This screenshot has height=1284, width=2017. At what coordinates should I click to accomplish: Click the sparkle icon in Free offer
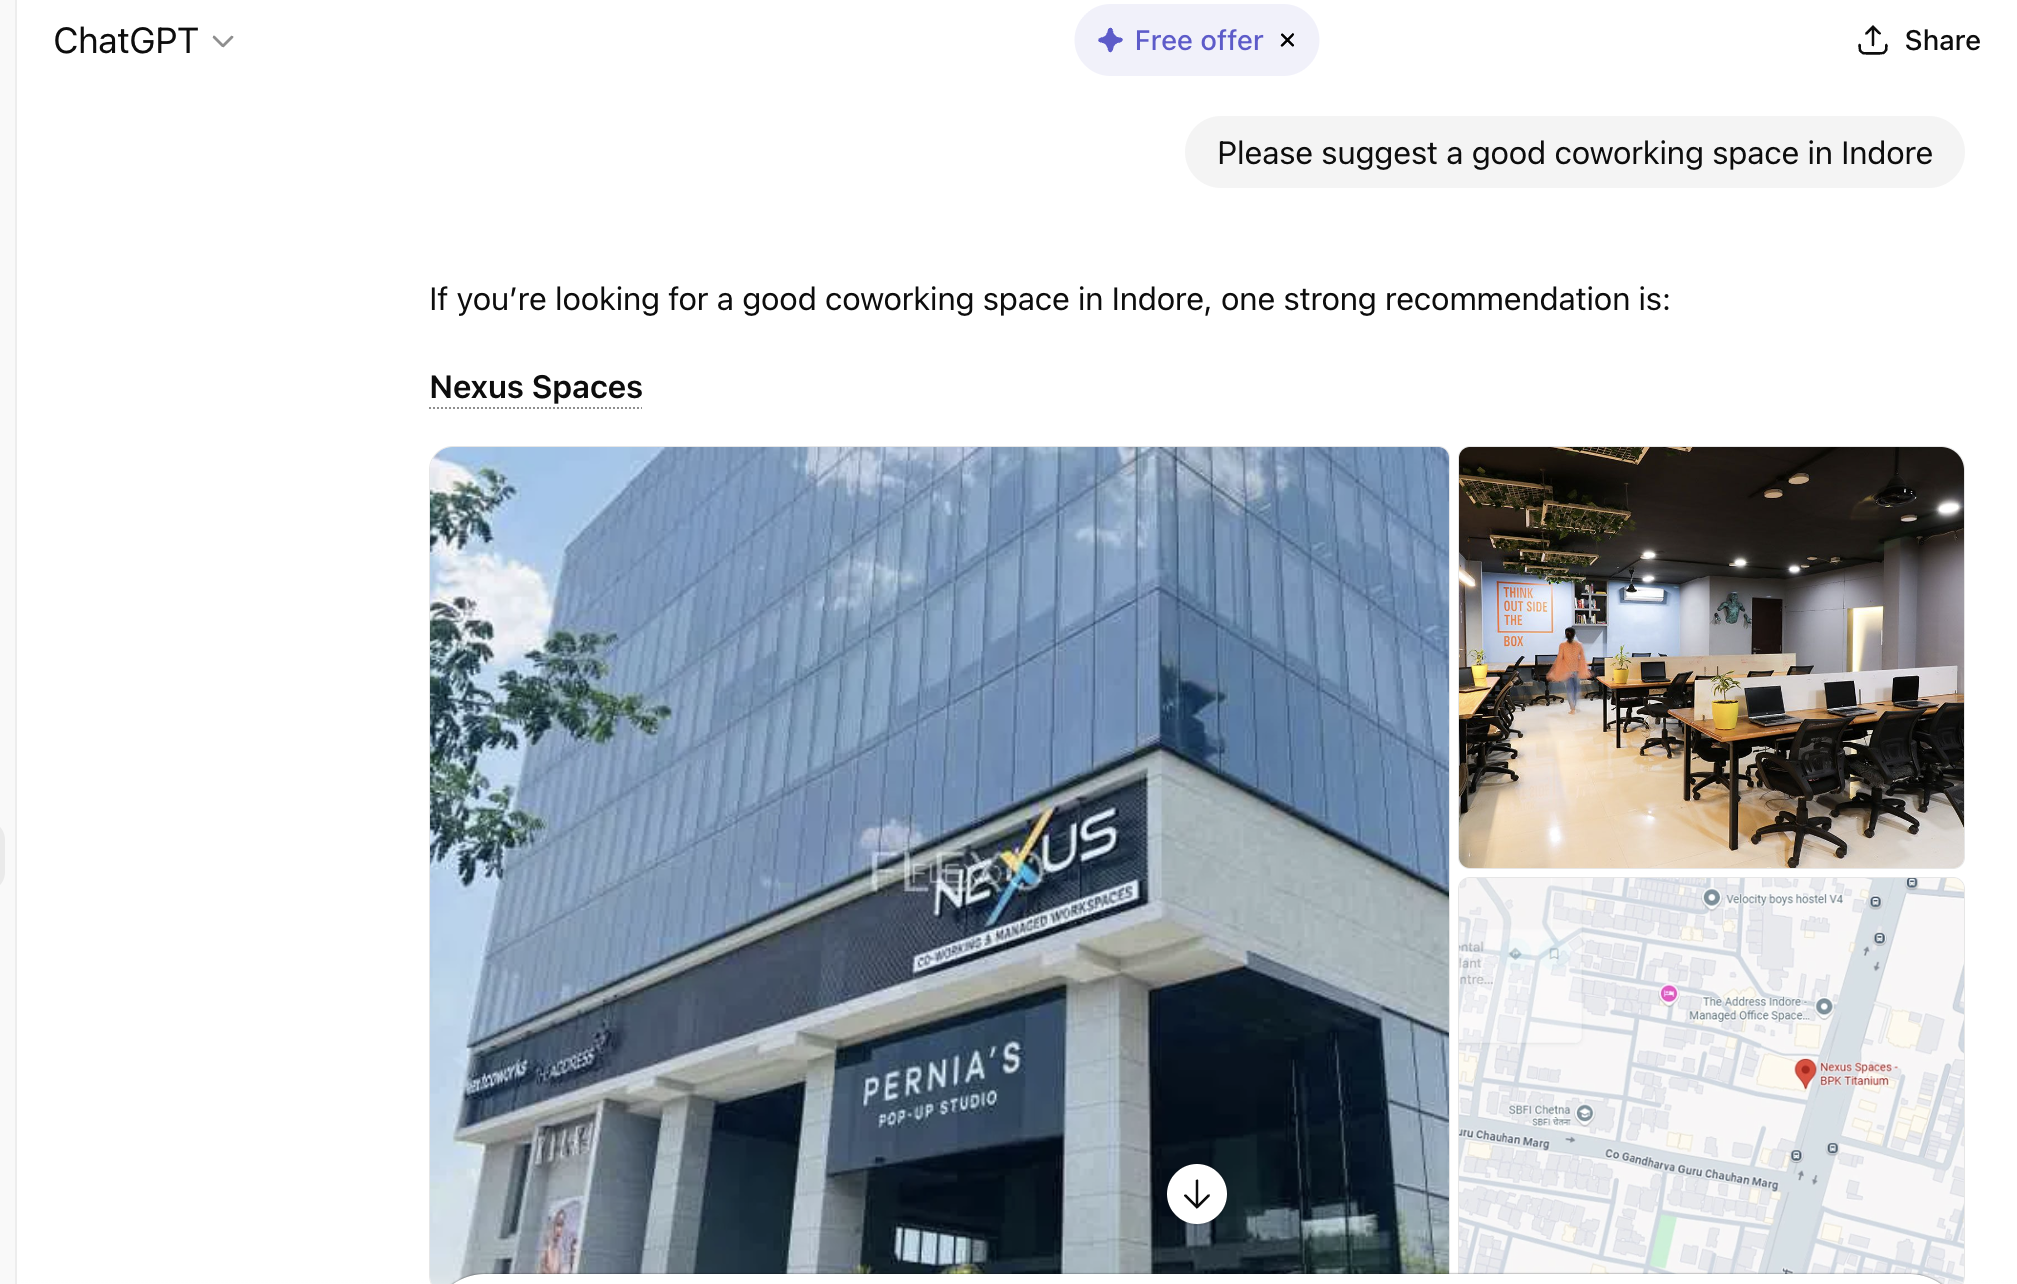(x=1110, y=40)
